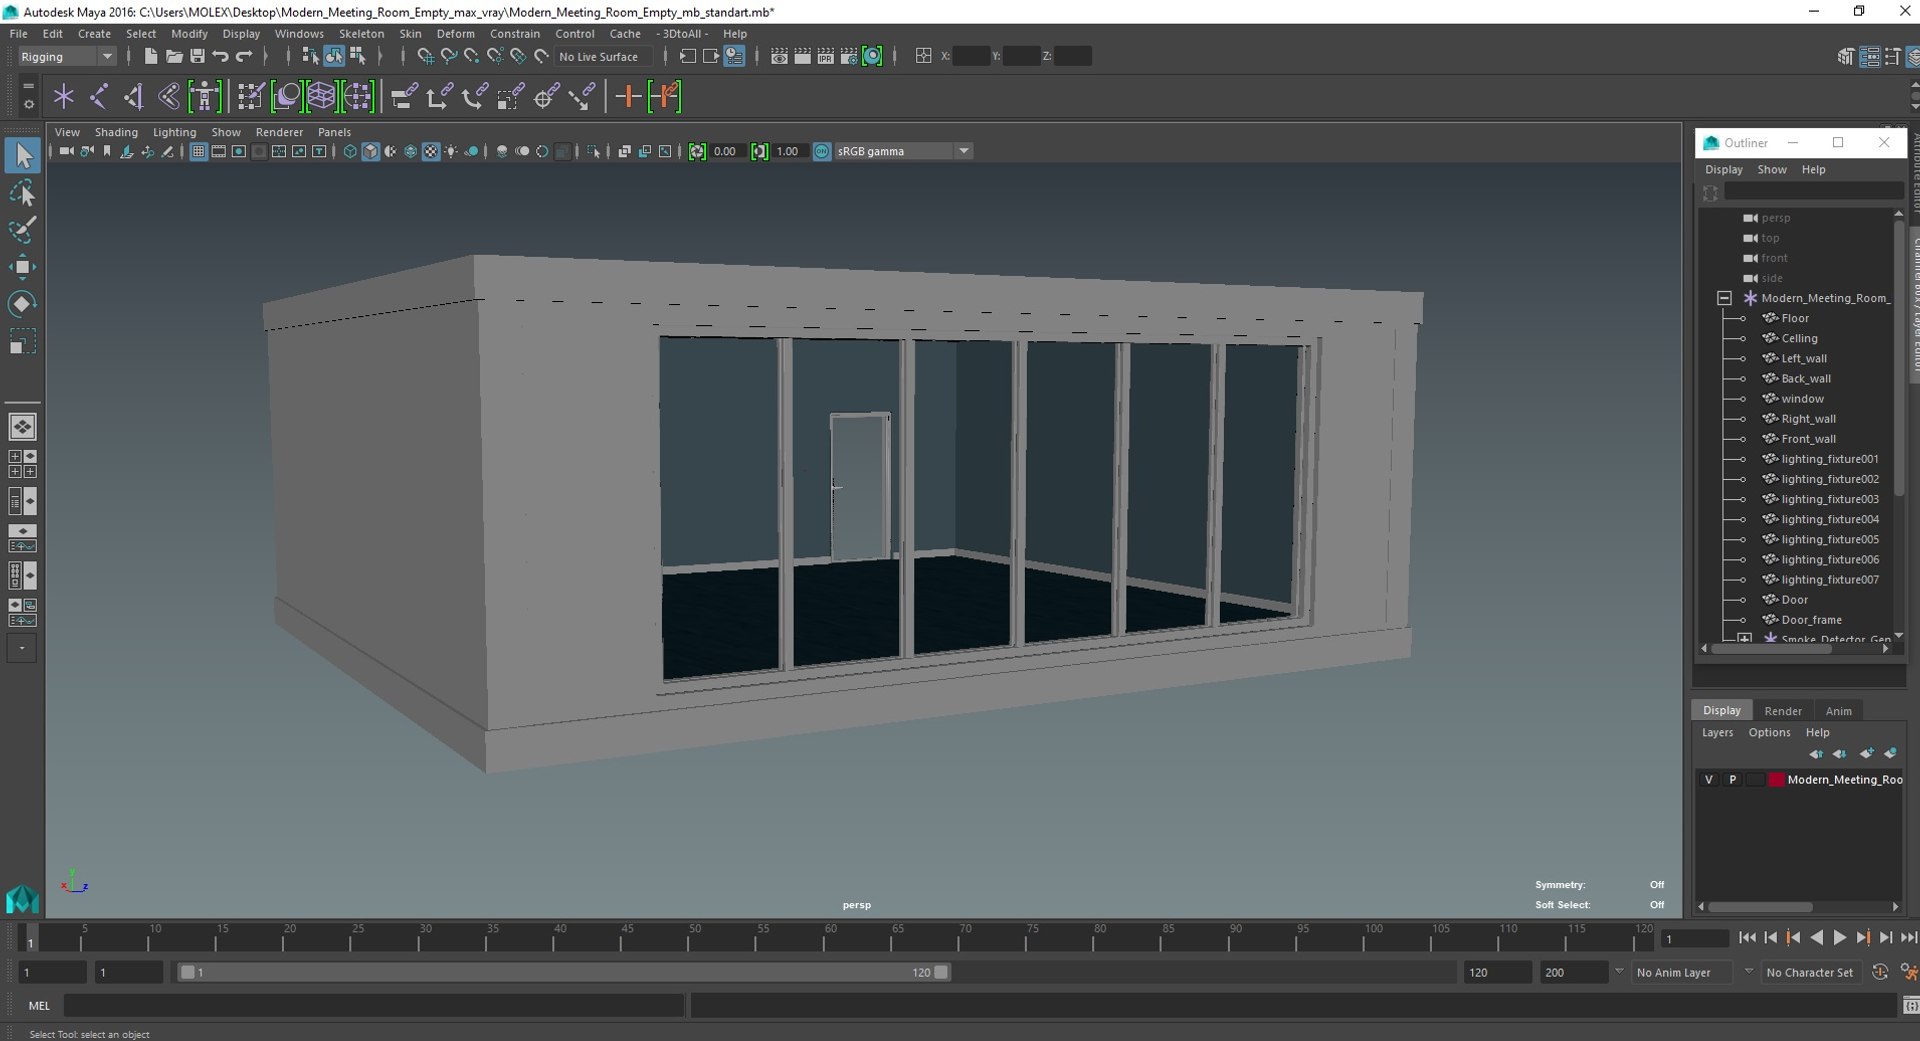This screenshot has width=1920, height=1041.
Task: Switch to the Anim layer tab
Action: 1838,711
